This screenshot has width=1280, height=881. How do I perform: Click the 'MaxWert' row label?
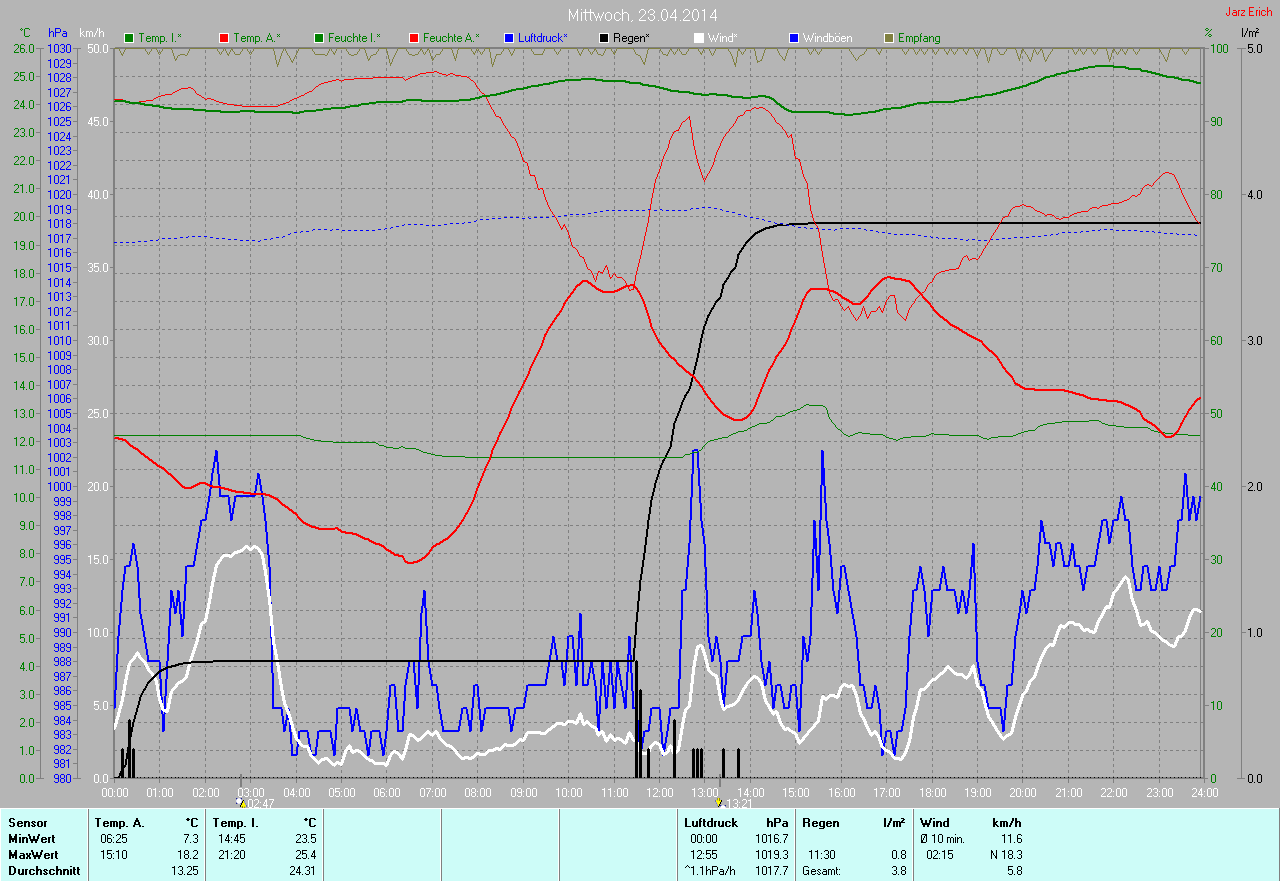coord(31,855)
